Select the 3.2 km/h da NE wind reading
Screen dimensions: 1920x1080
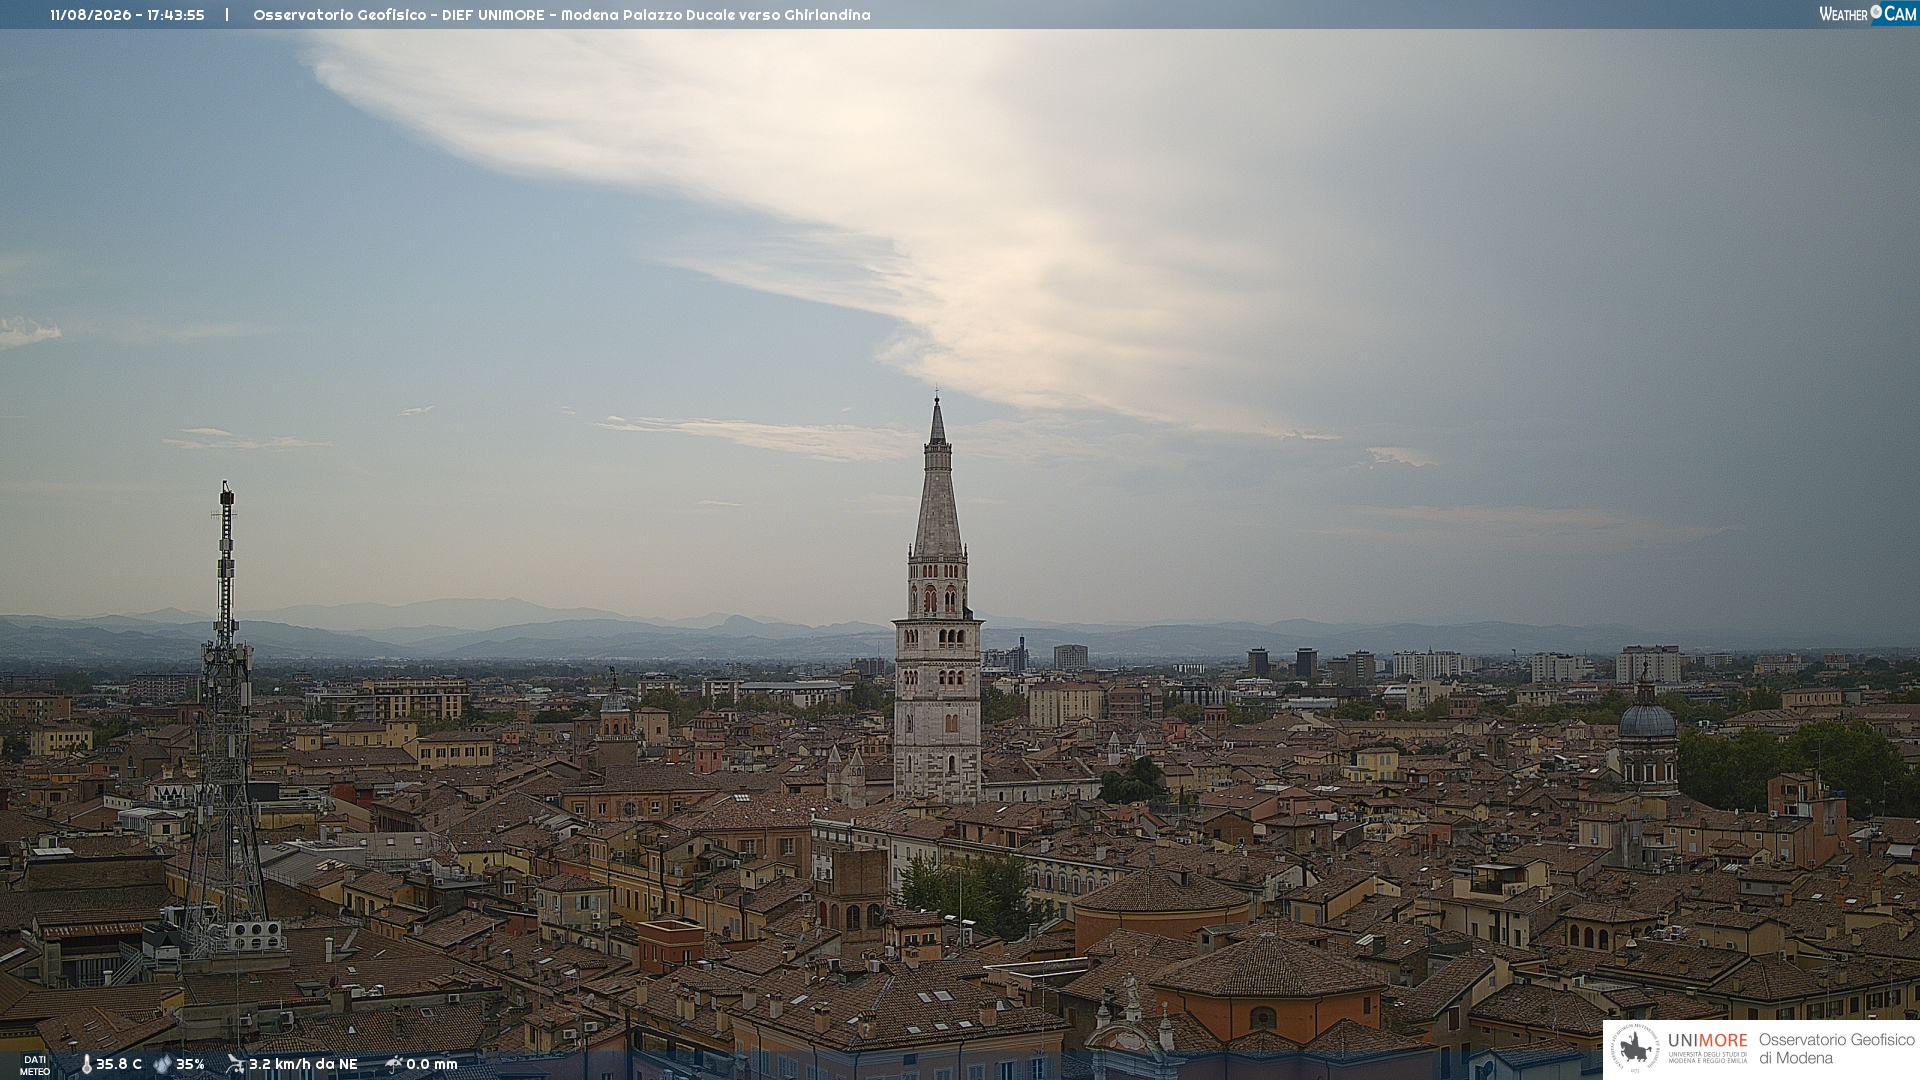(x=303, y=1064)
